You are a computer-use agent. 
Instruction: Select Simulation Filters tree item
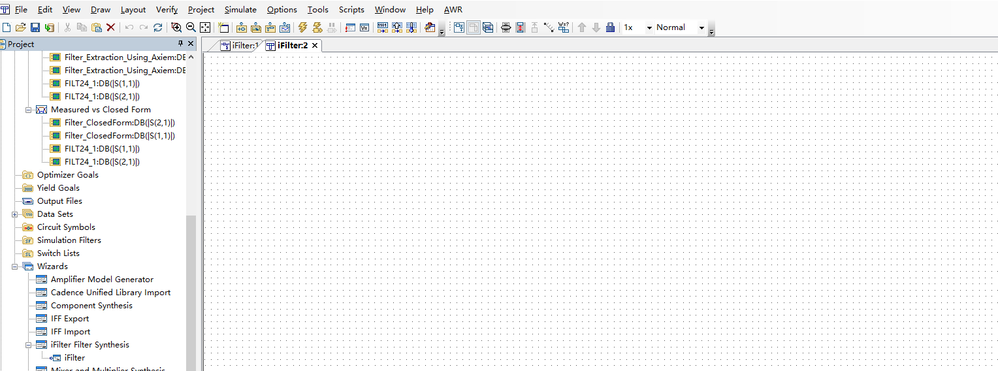click(69, 241)
